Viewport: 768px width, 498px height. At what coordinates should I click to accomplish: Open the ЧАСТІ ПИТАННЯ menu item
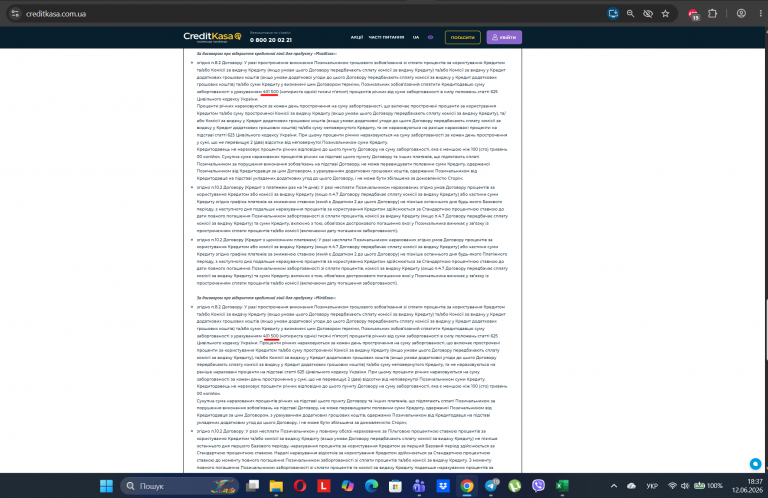386,37
